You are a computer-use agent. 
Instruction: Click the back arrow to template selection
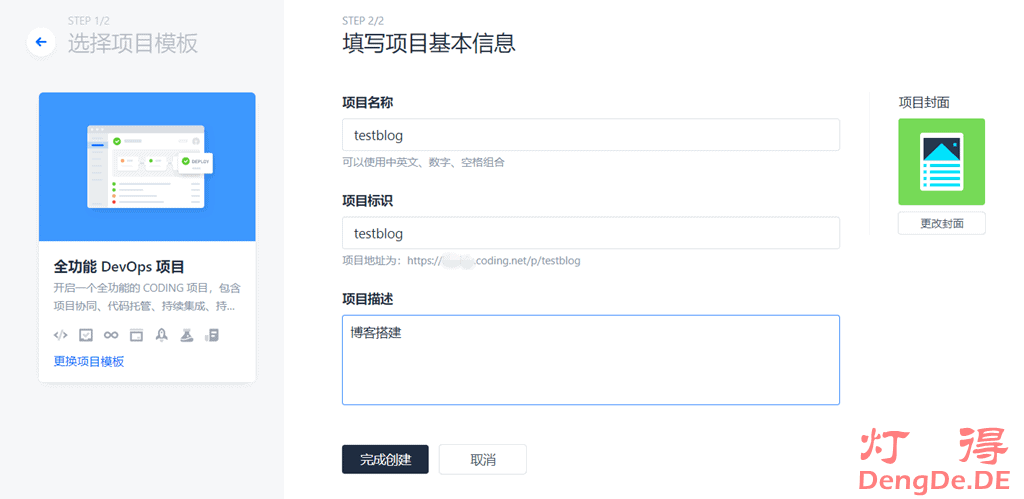[41, 42]
